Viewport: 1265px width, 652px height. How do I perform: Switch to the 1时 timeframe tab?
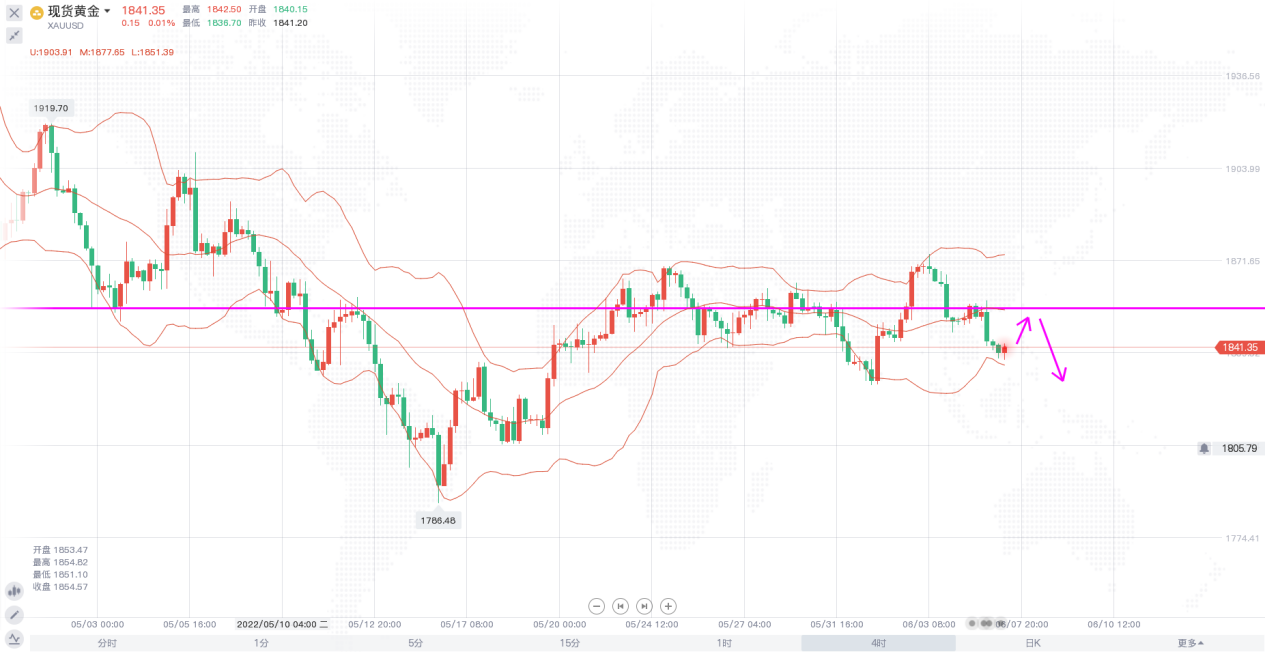[724, 643]
